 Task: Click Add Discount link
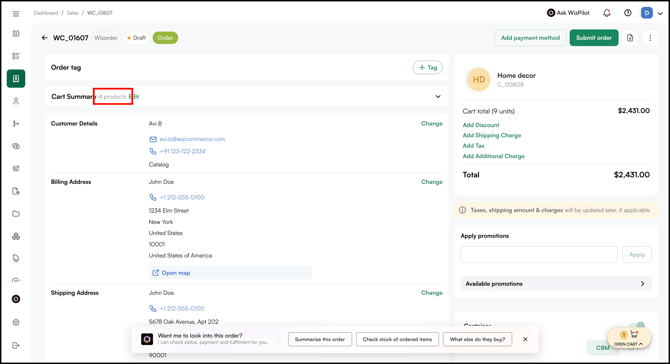(481, 125)
